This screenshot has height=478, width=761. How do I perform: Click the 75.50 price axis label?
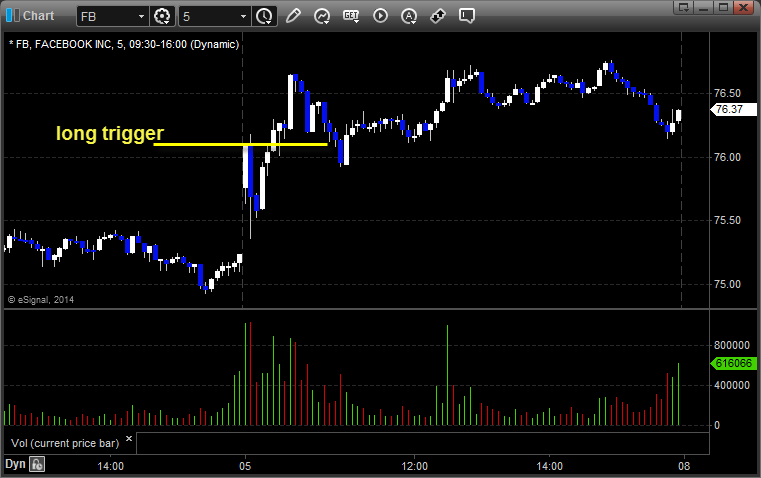click(x=727, y=220)
